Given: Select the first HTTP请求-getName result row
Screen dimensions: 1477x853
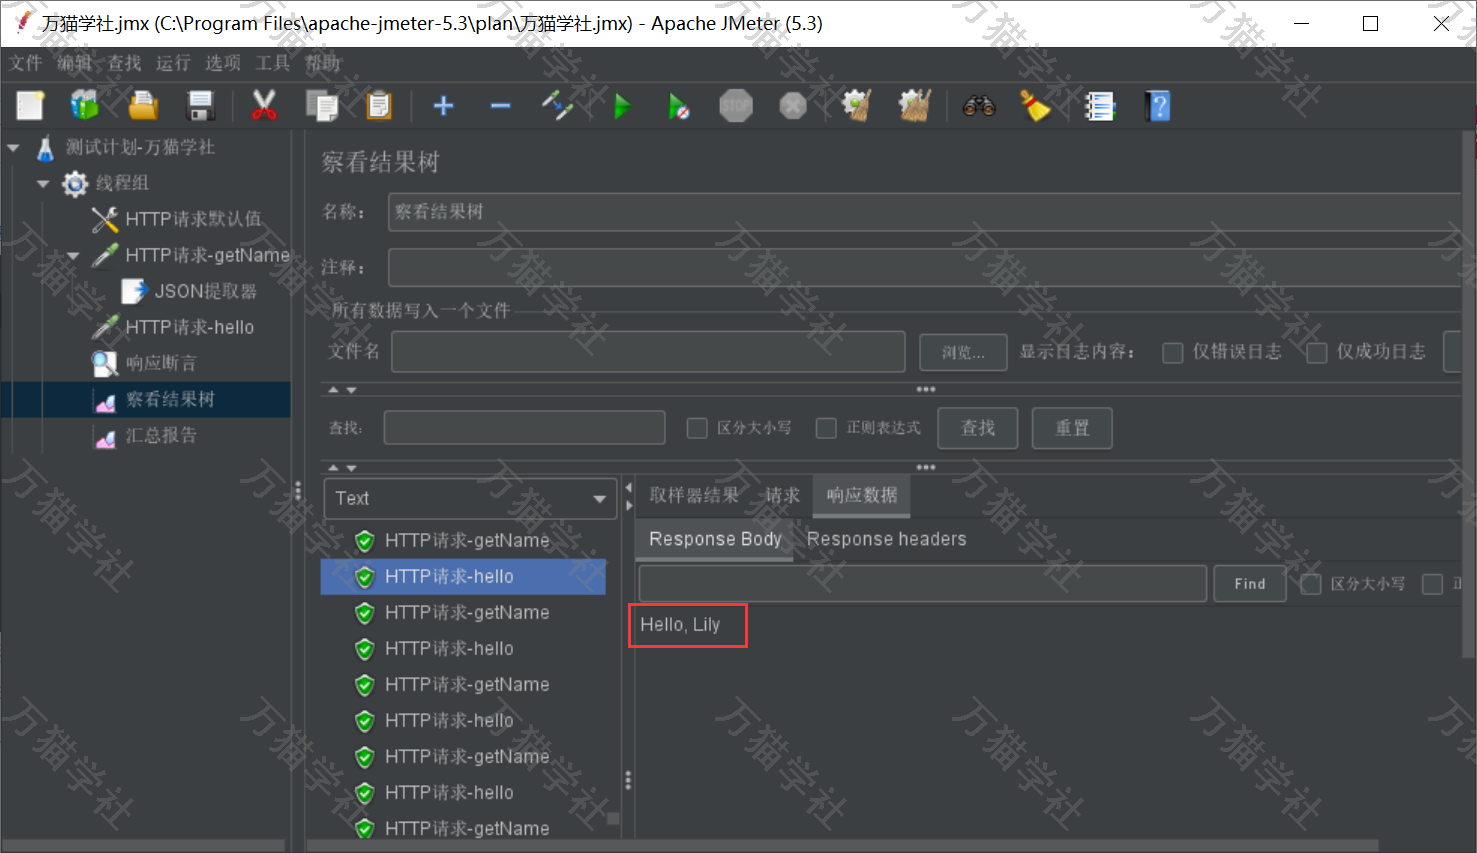Looking at the screenshot, I should (x=463, y=541).
